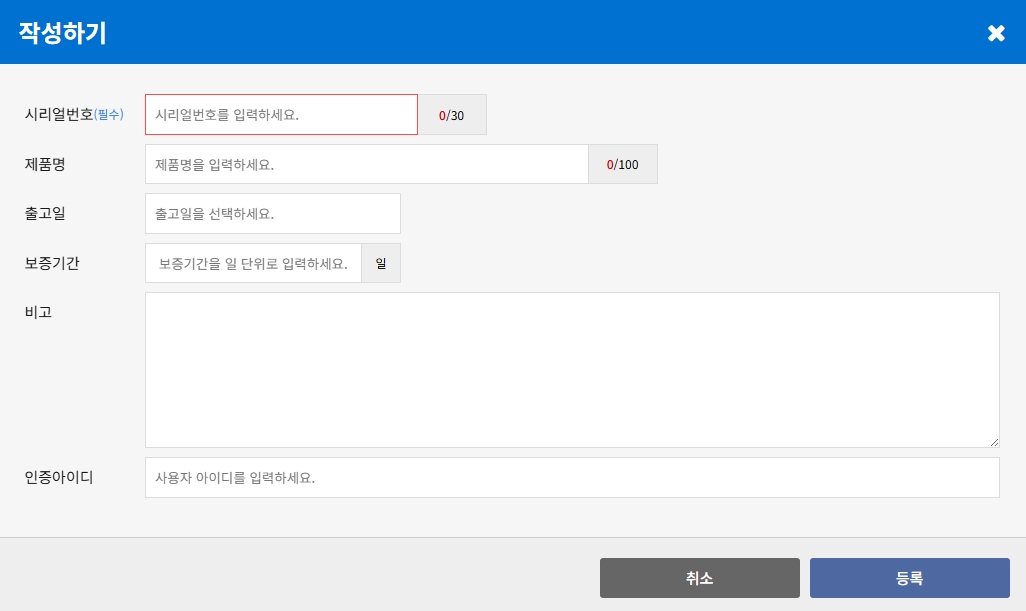Click the 등록 button
The width and height of the screenshot is (1026, 611).
pos(910,578)
